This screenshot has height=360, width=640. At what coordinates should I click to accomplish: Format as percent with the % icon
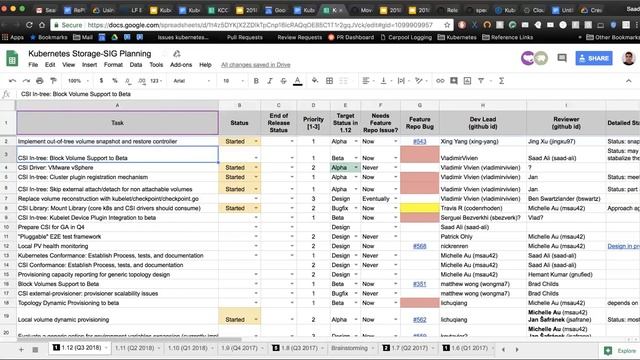pos(115,81)
